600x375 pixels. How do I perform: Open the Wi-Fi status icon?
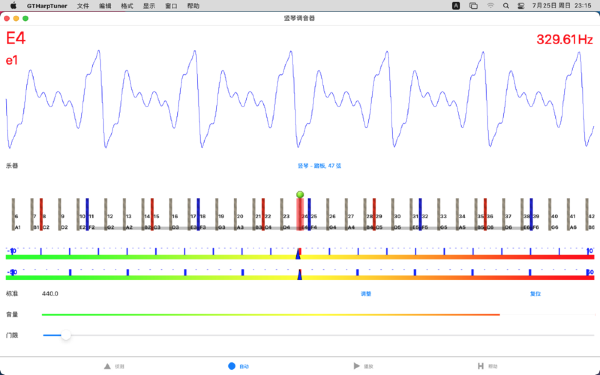point(491,6)
